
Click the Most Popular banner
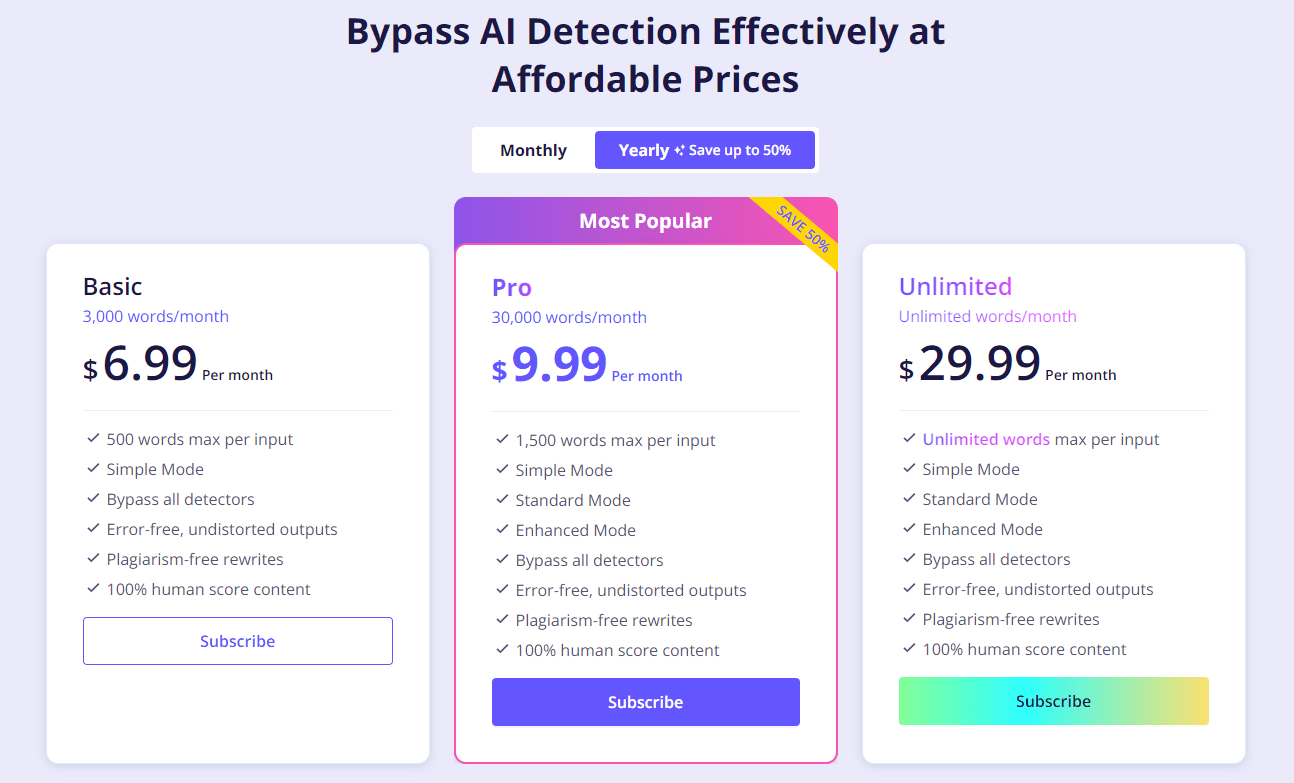pos(645,221)
